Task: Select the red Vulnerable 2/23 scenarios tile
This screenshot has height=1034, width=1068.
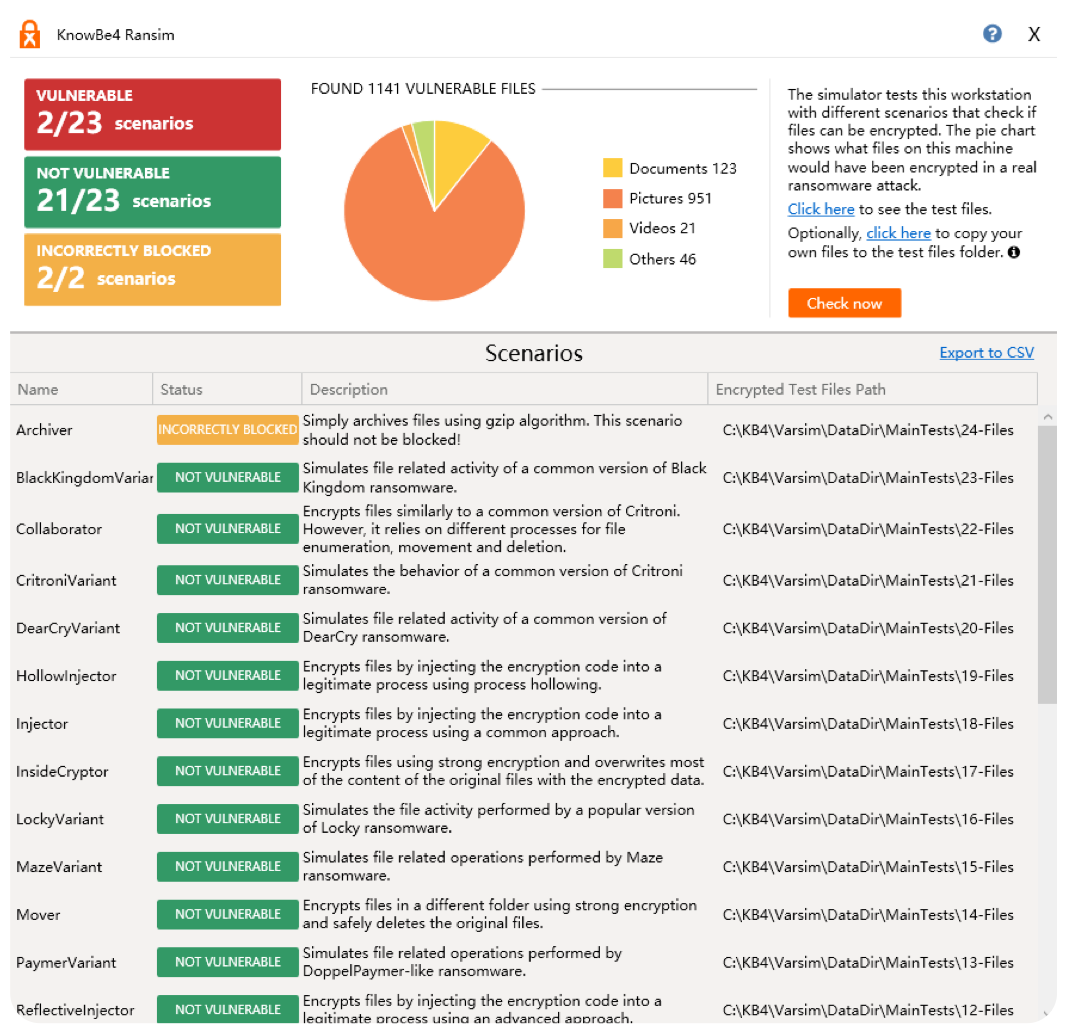Action: [153, 114]
